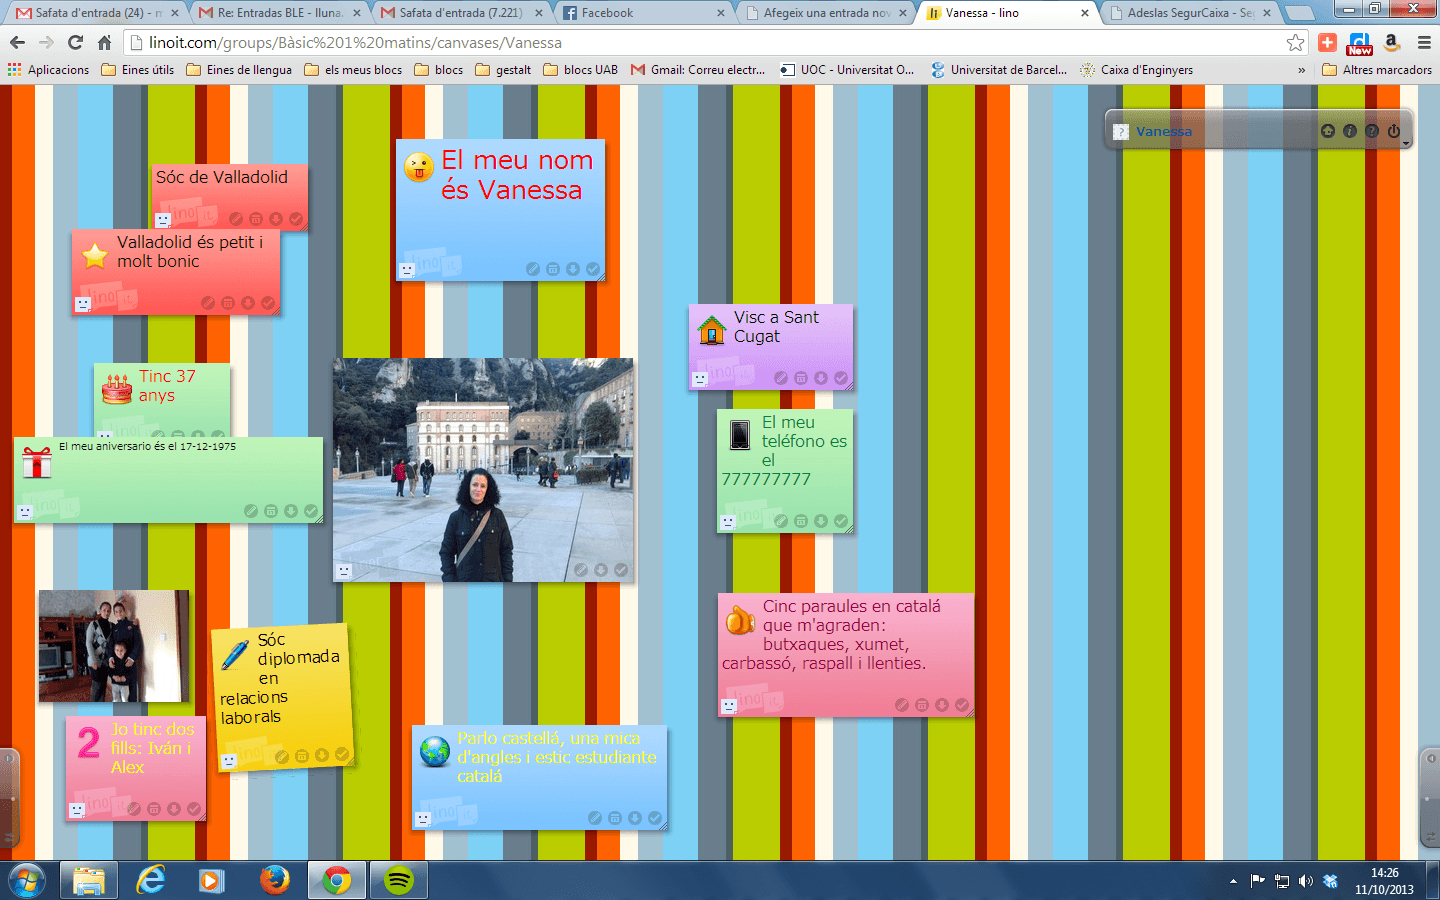Click the home icon in Vanessa panel
Viewport: 1440px width, 900px height.
coord(1328,131)
